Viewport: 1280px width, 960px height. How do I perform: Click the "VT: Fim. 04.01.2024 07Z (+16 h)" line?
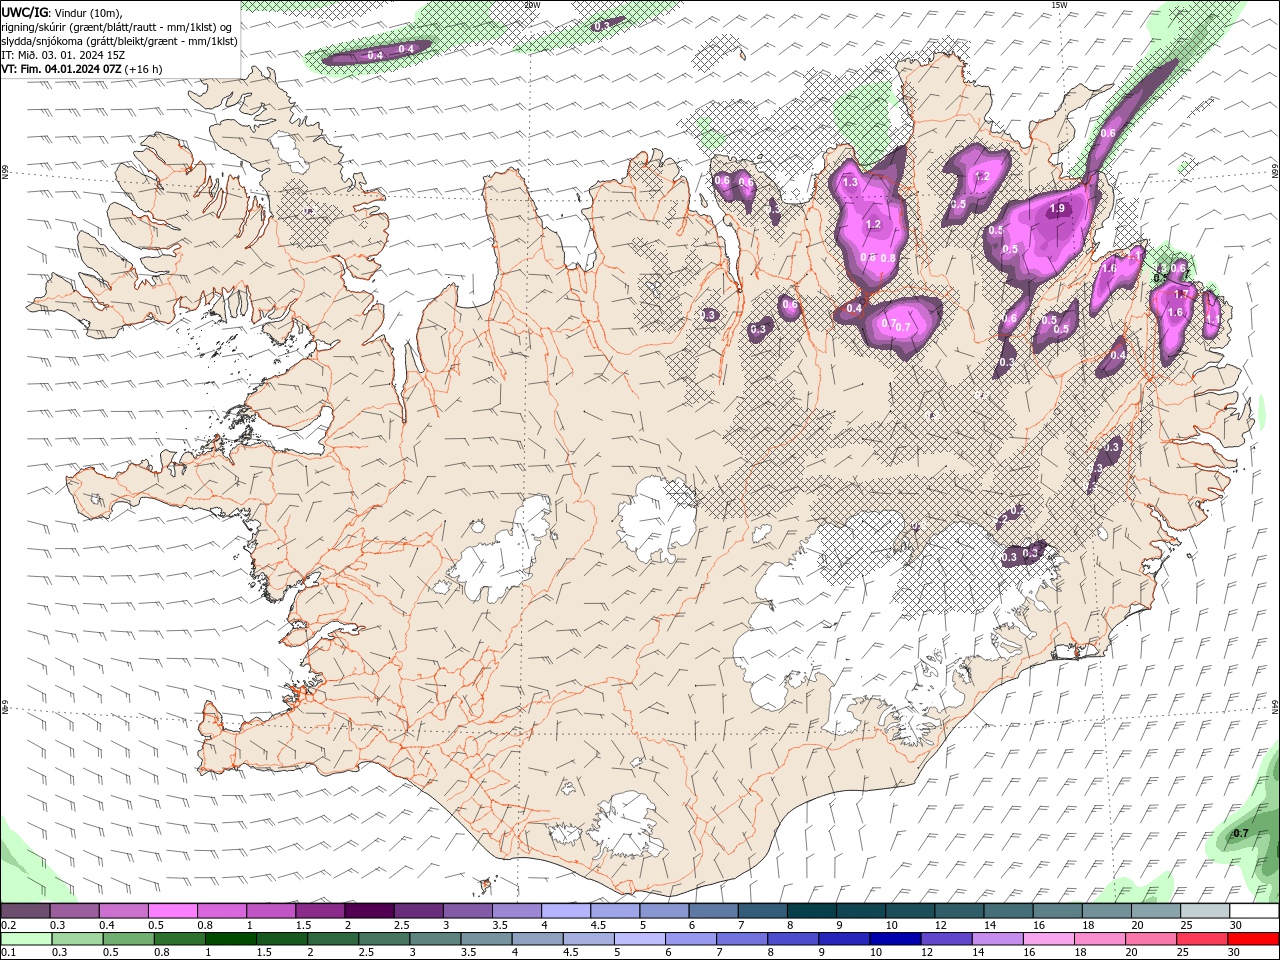82,69
